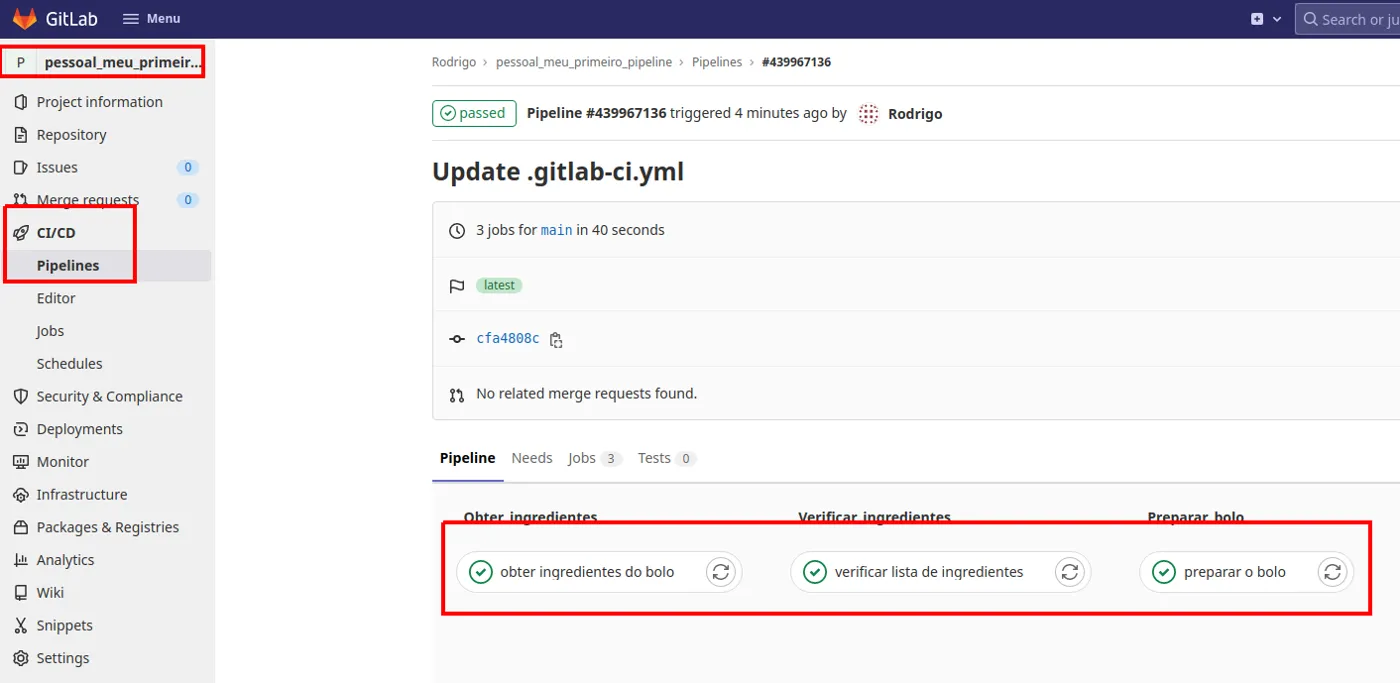Screen dimensions: 1400x683
Task: Open Schedules under CI/CD
Action: (x=69, y=364)
